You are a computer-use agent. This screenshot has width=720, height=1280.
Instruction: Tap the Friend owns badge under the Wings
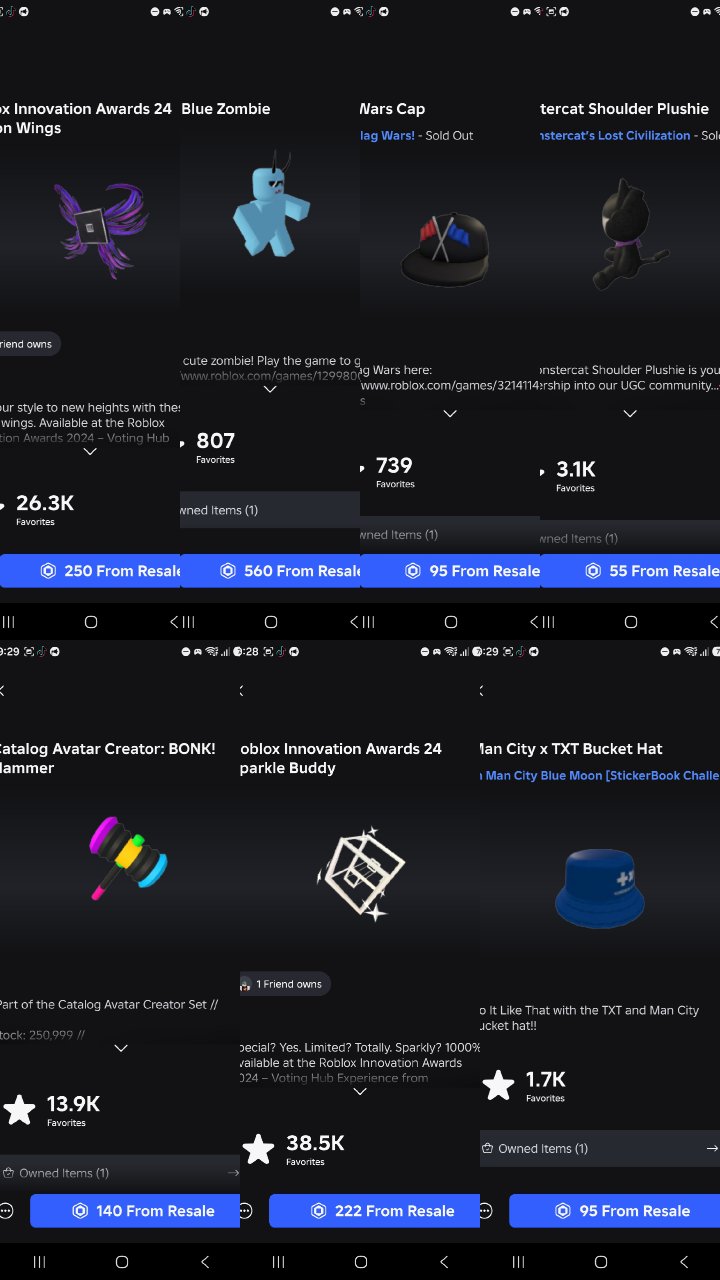tap(30, 344)
